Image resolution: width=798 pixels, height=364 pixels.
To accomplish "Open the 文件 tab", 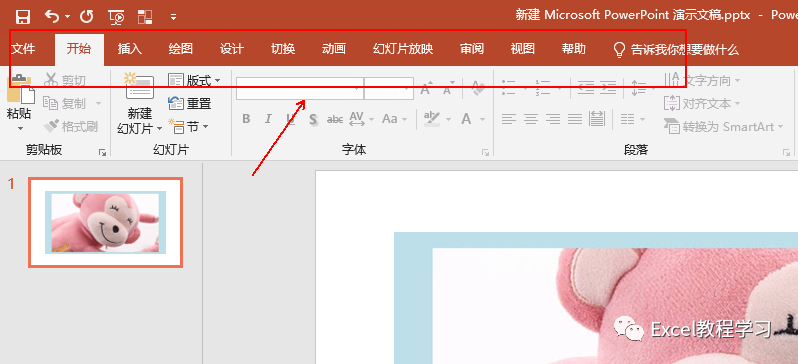I will pyautogui.click(x=23, y=49).
